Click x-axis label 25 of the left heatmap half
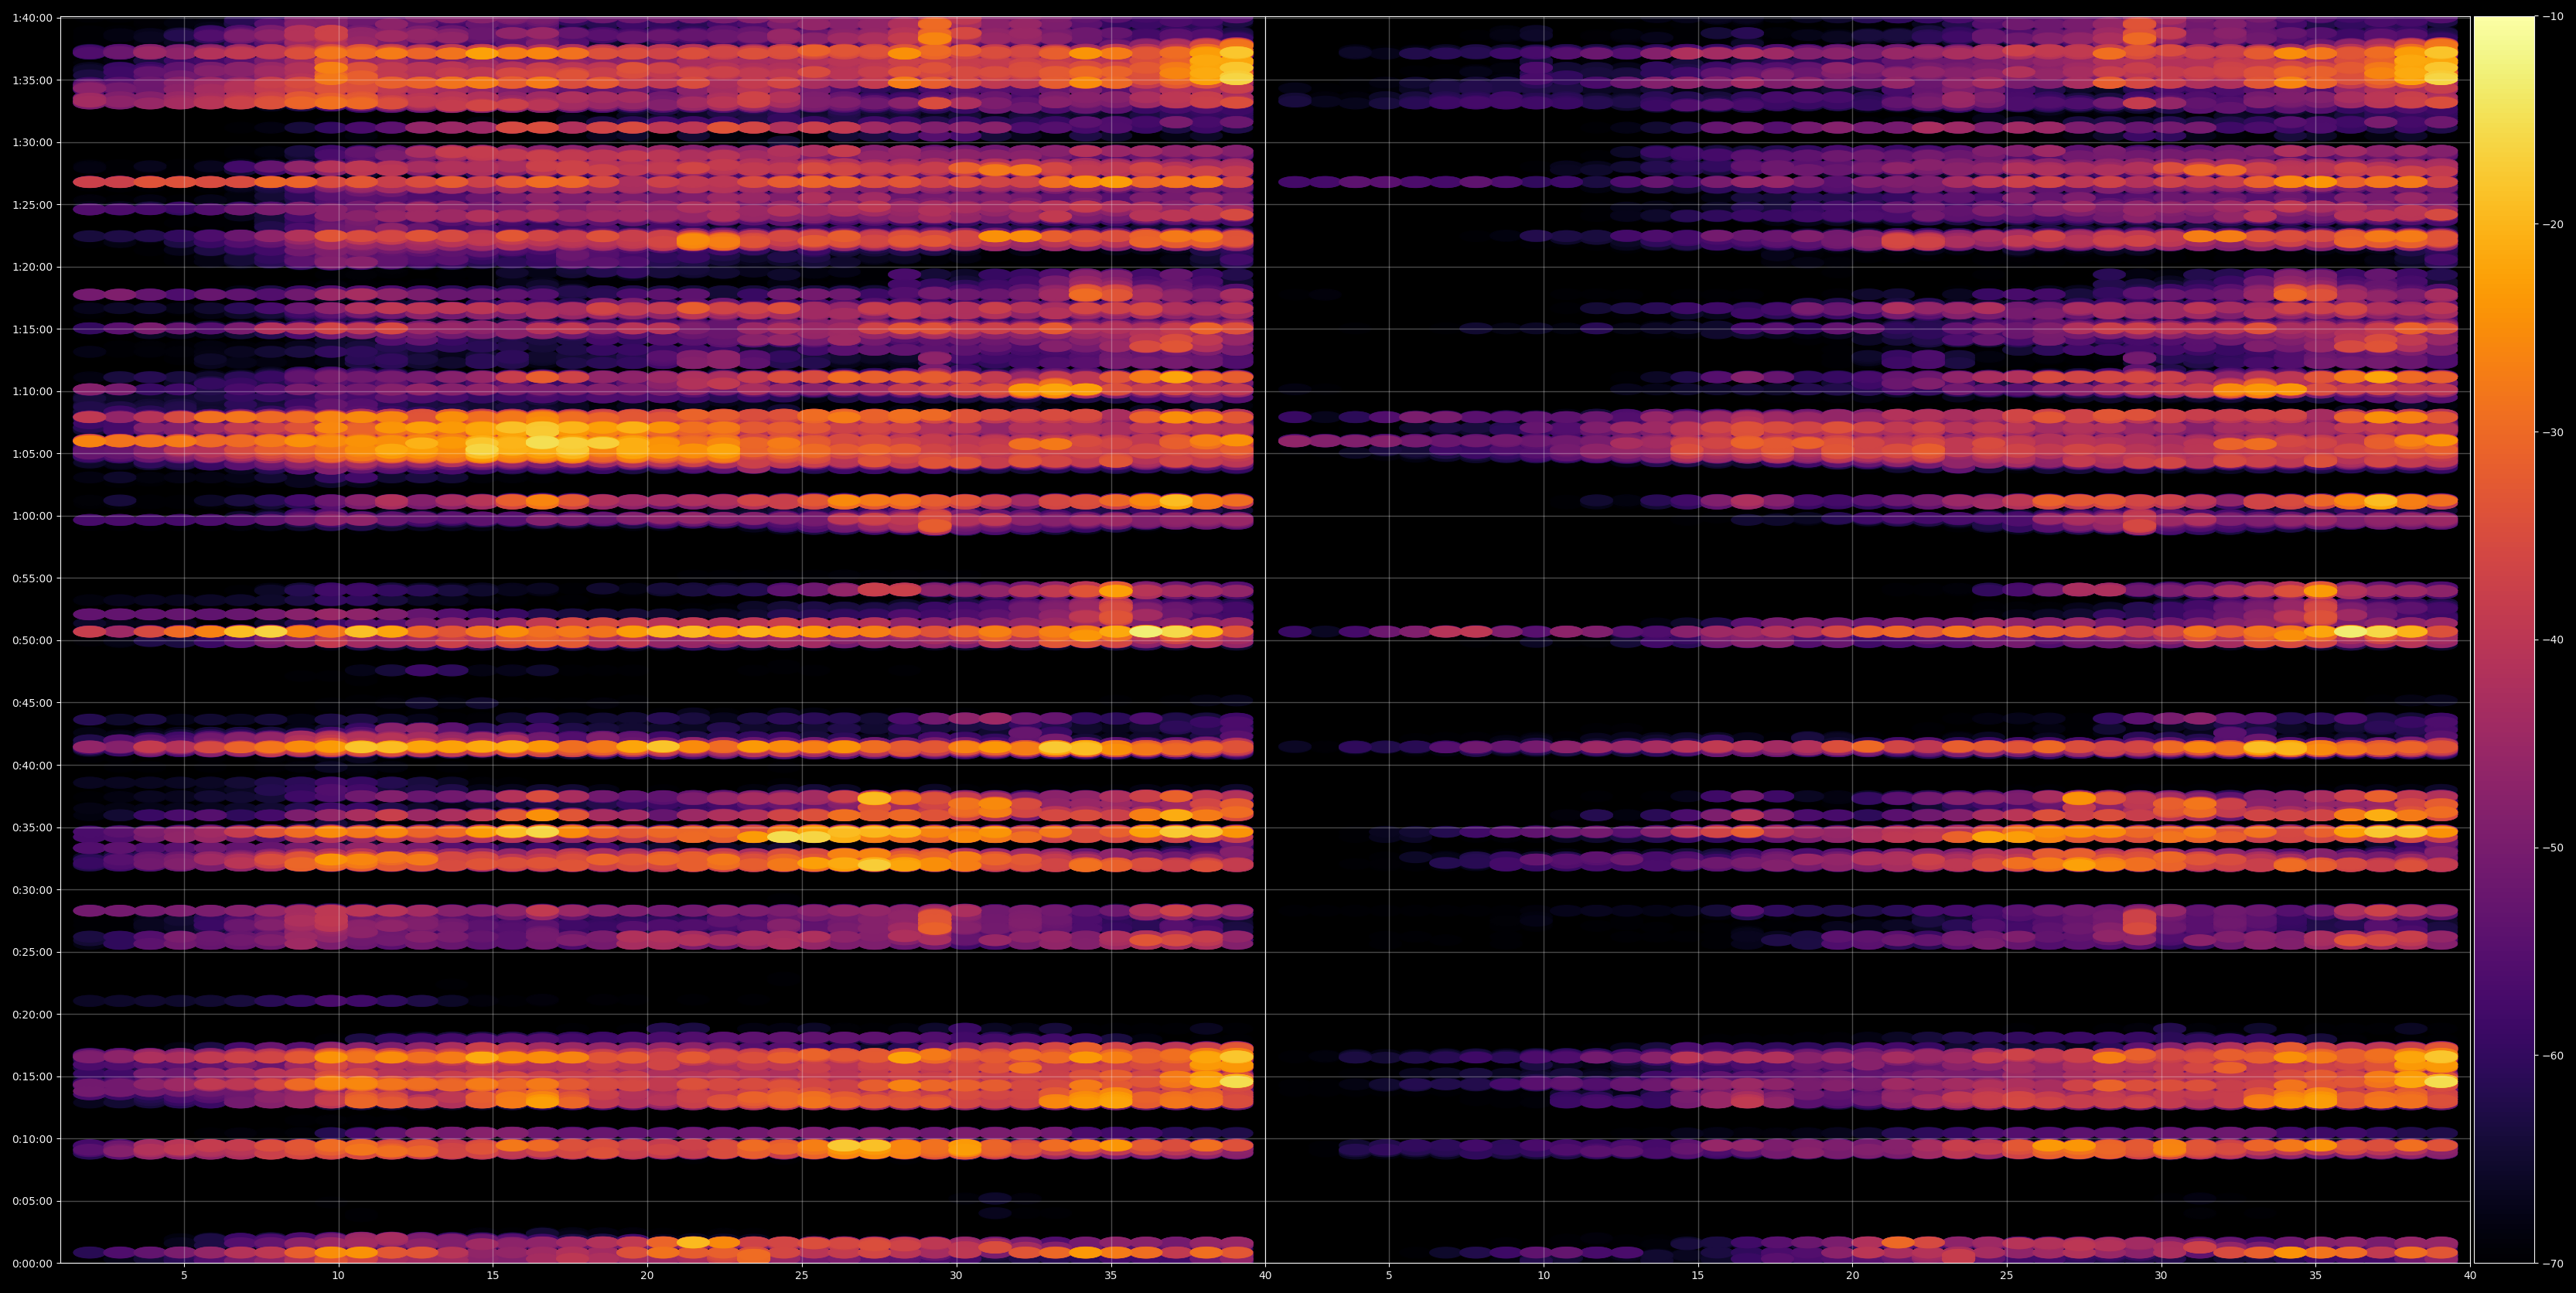This screenshot has width=2576, height=1293. 802,1275
